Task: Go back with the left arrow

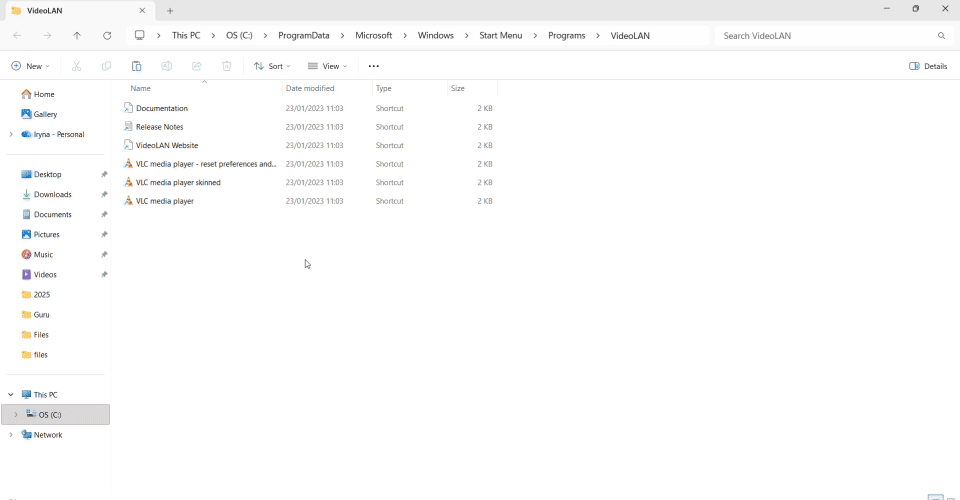Action: coord(17,35)
